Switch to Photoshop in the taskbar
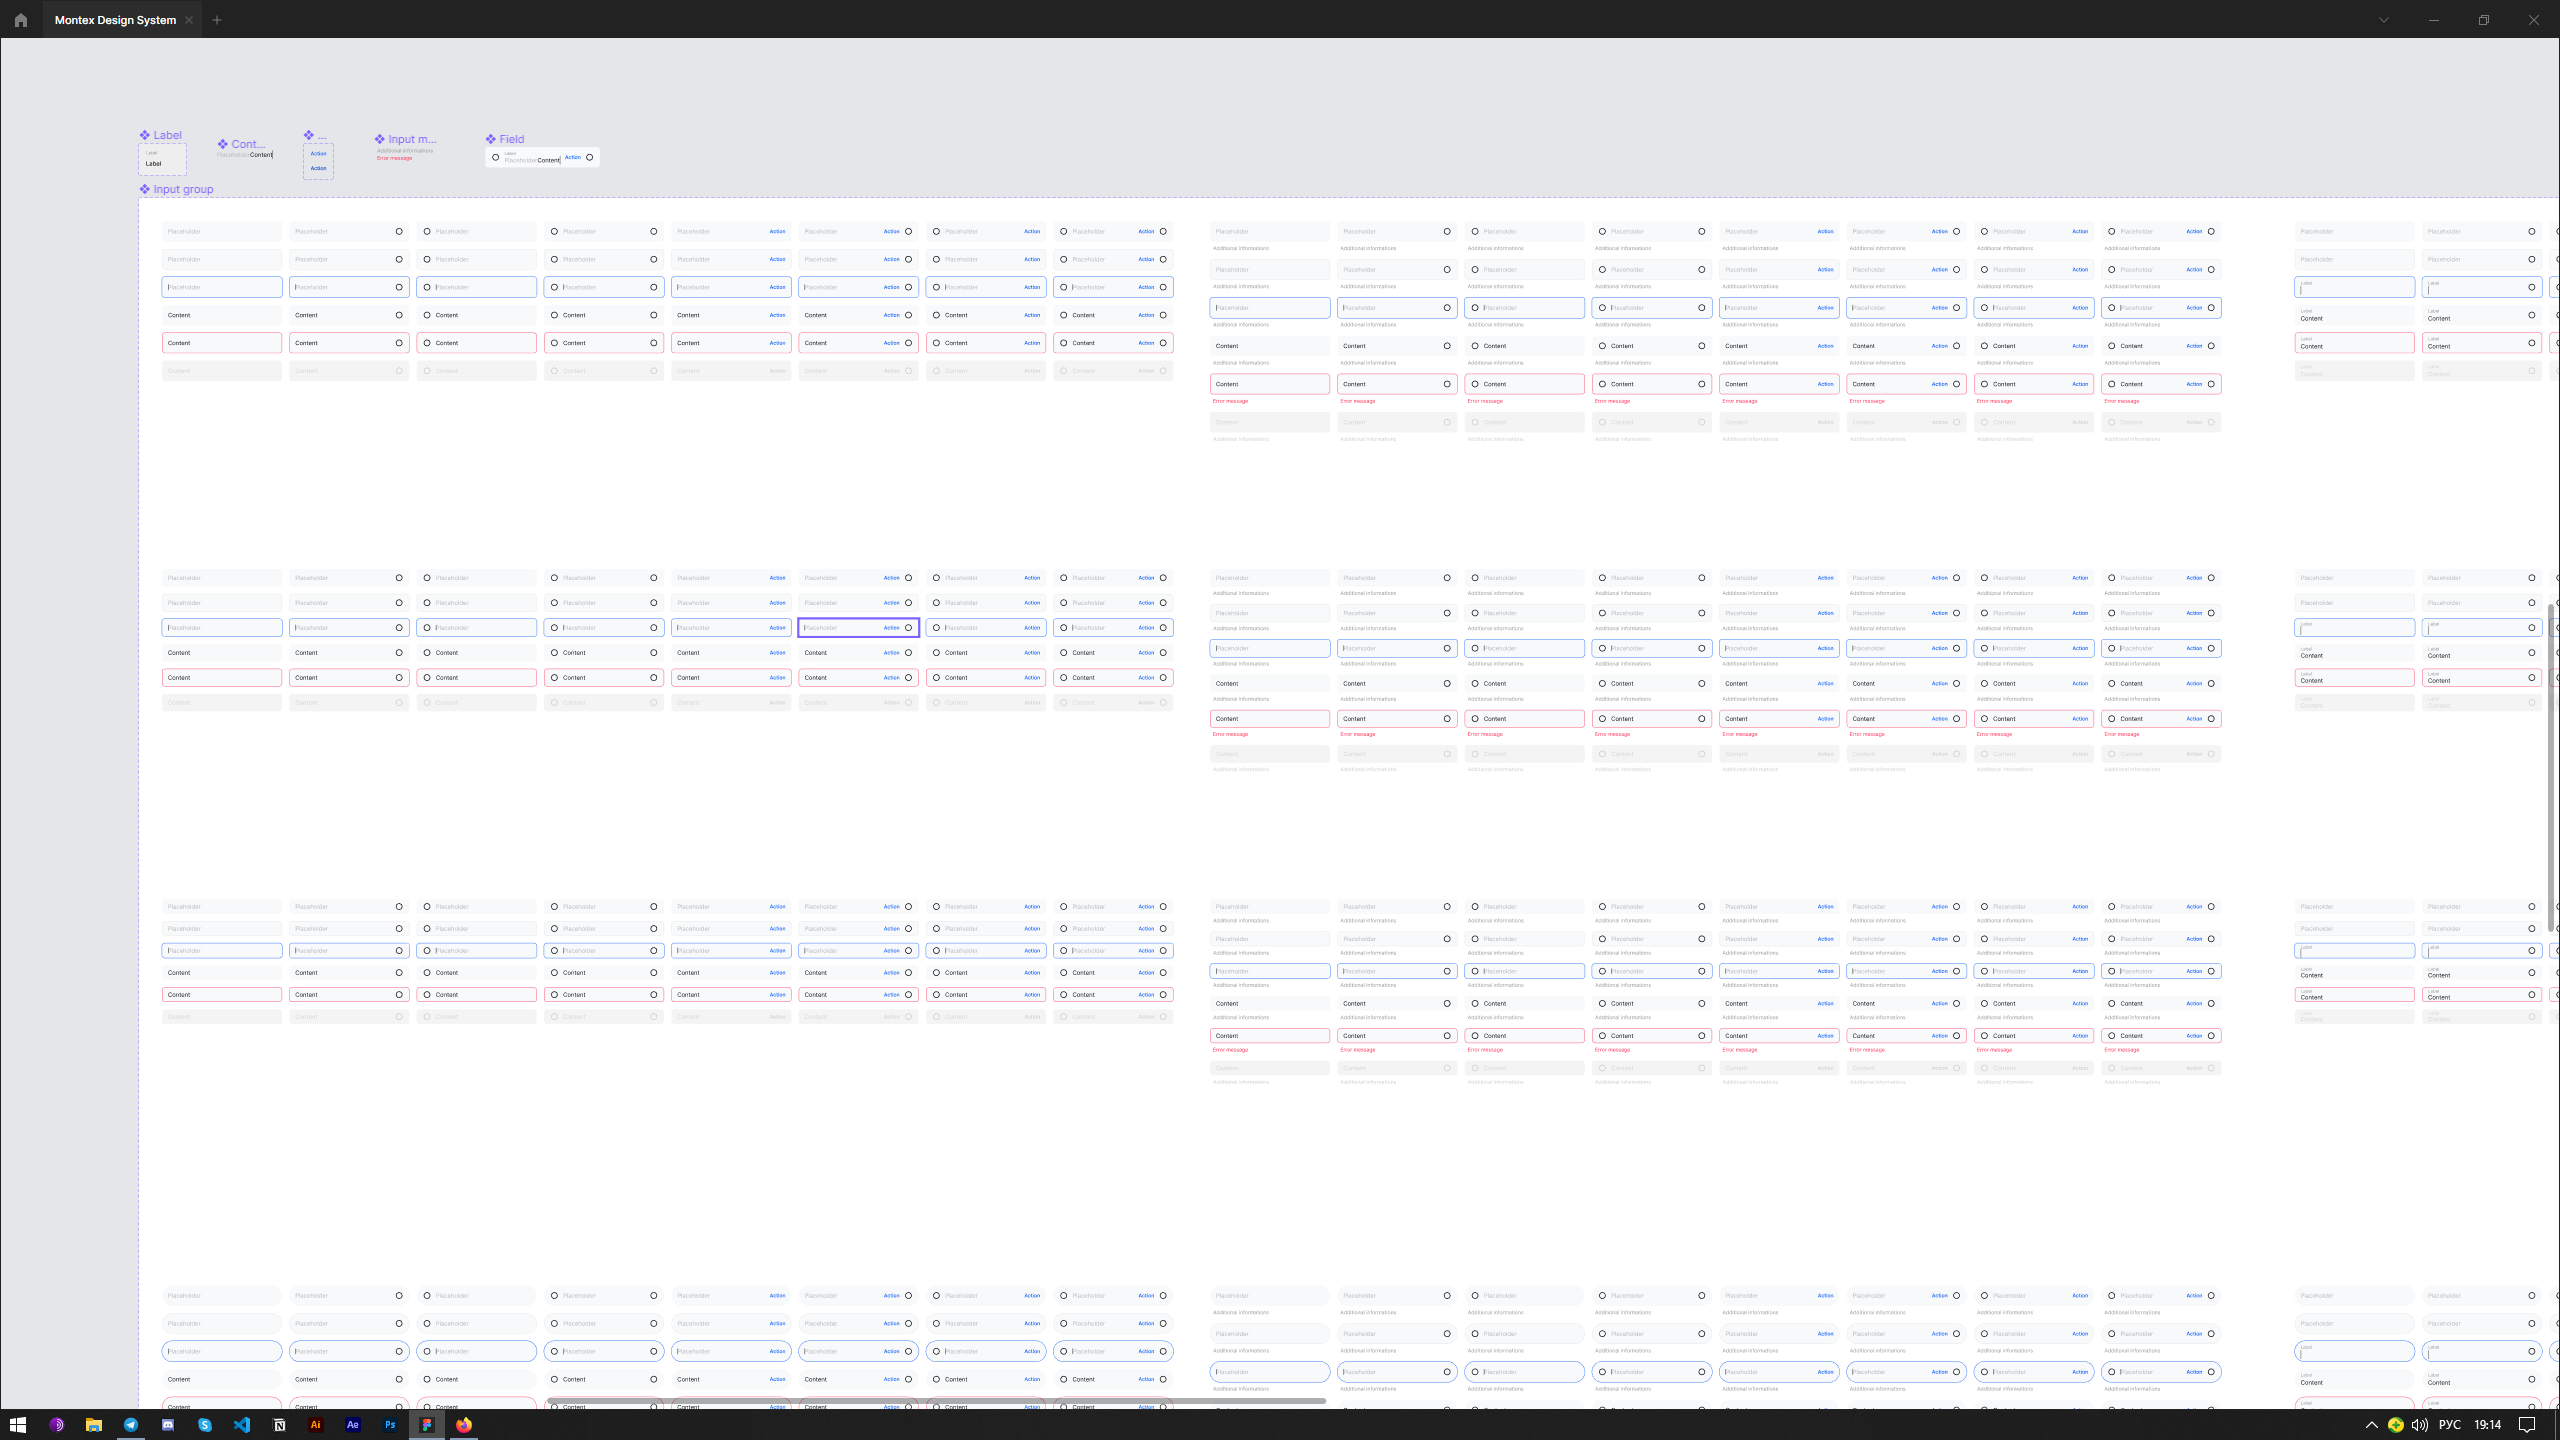Screen dimensions: 2560x1440 coord(390,1425)
